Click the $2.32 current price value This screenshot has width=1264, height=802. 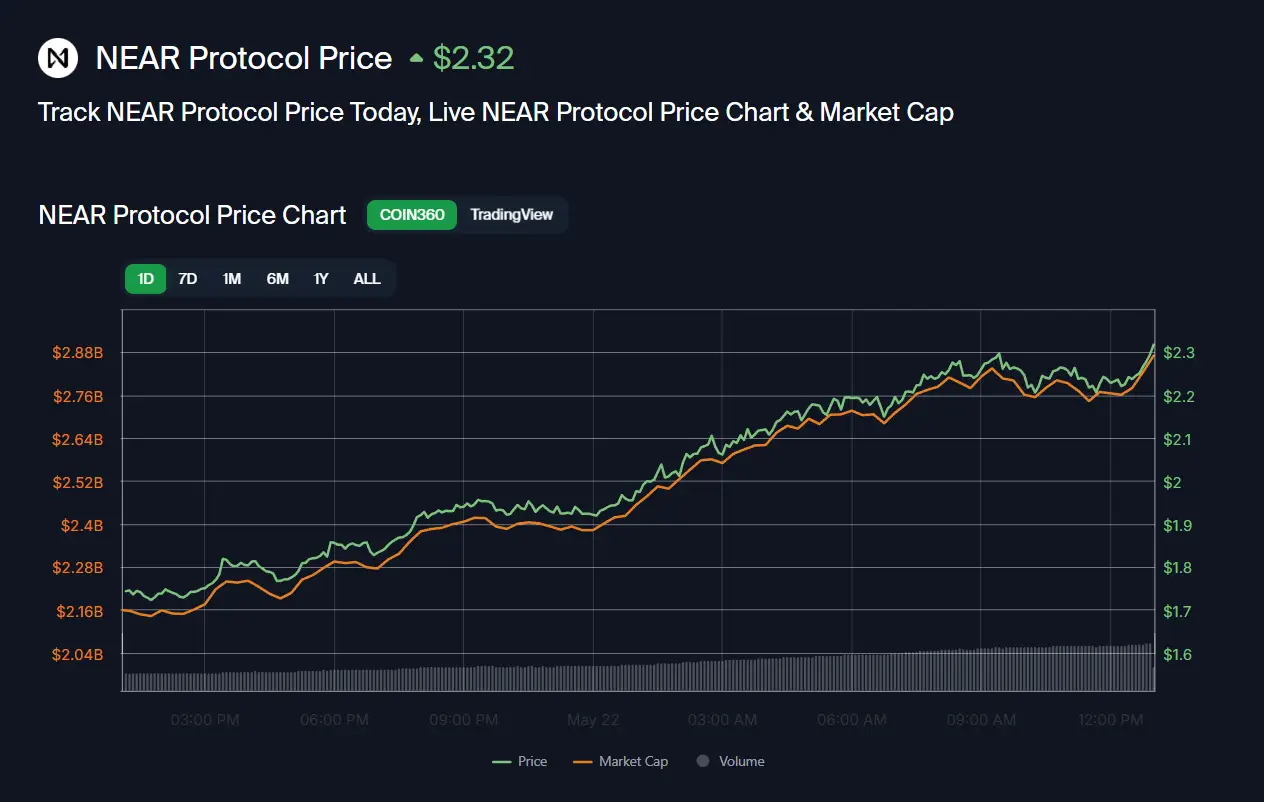(474, 58)
